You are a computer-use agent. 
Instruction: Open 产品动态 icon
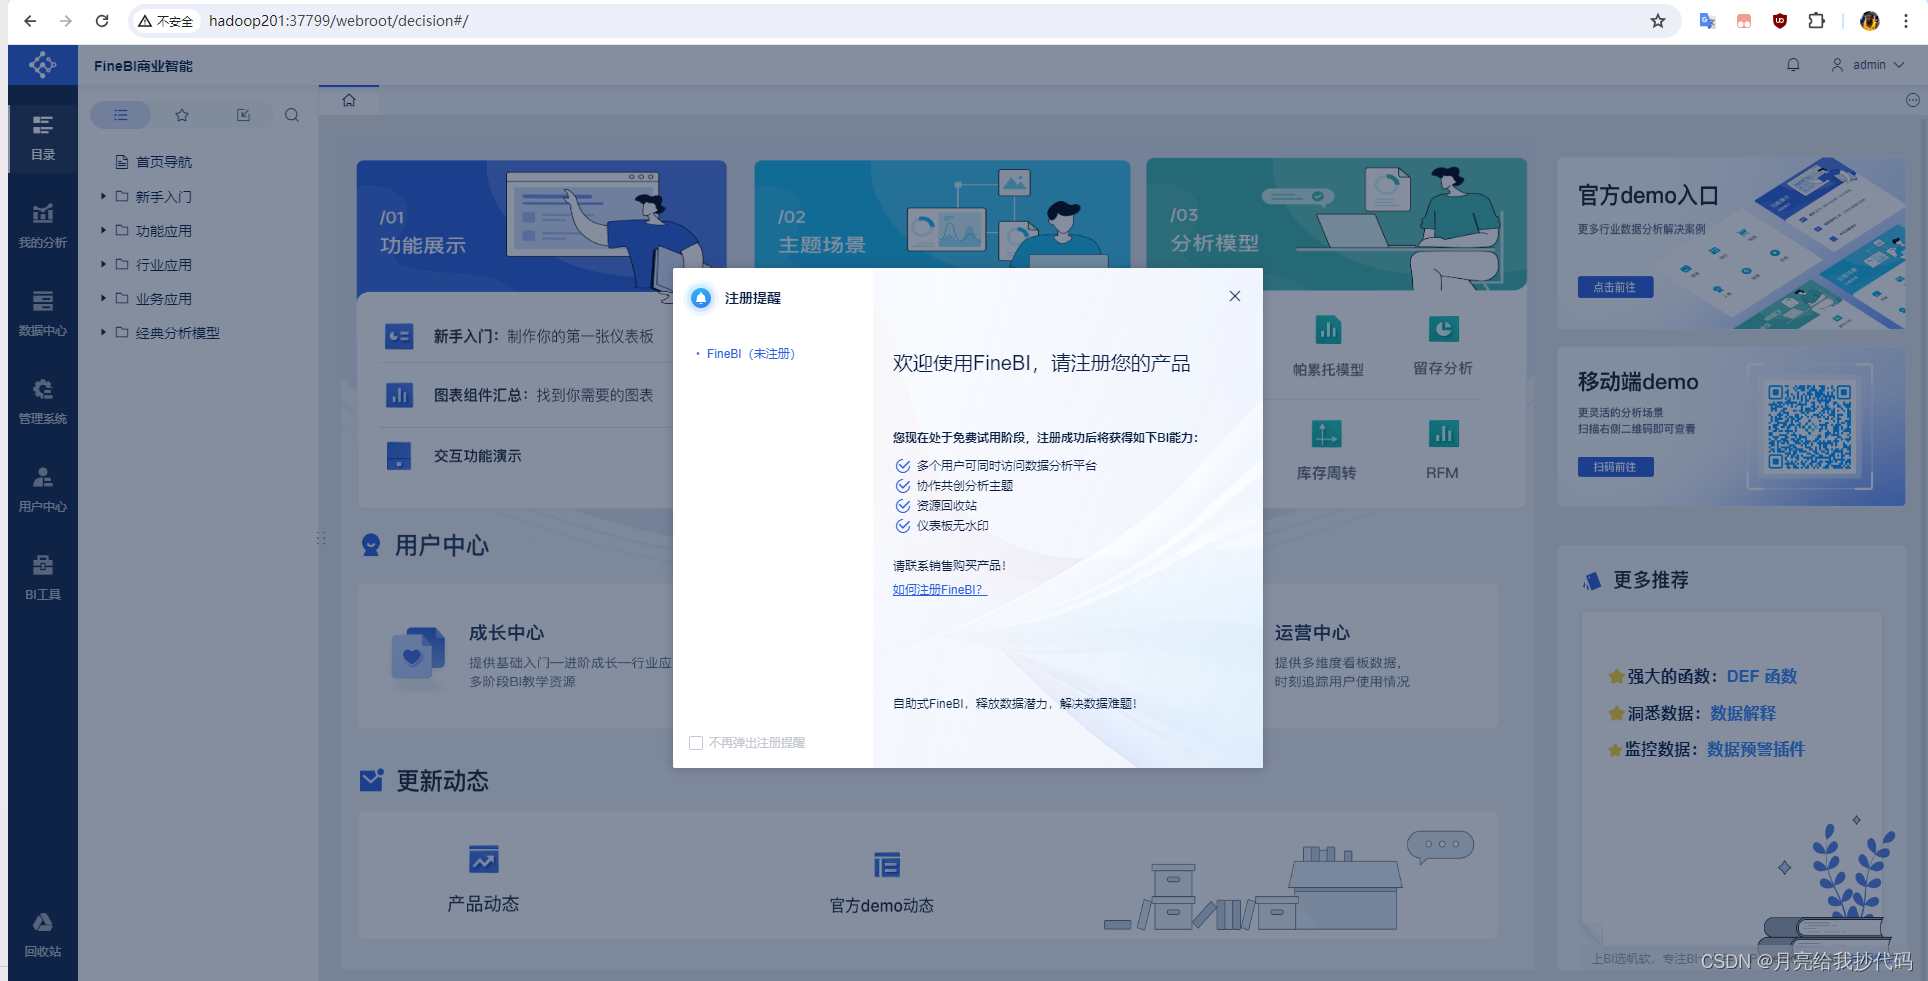[x=484, y=860]
